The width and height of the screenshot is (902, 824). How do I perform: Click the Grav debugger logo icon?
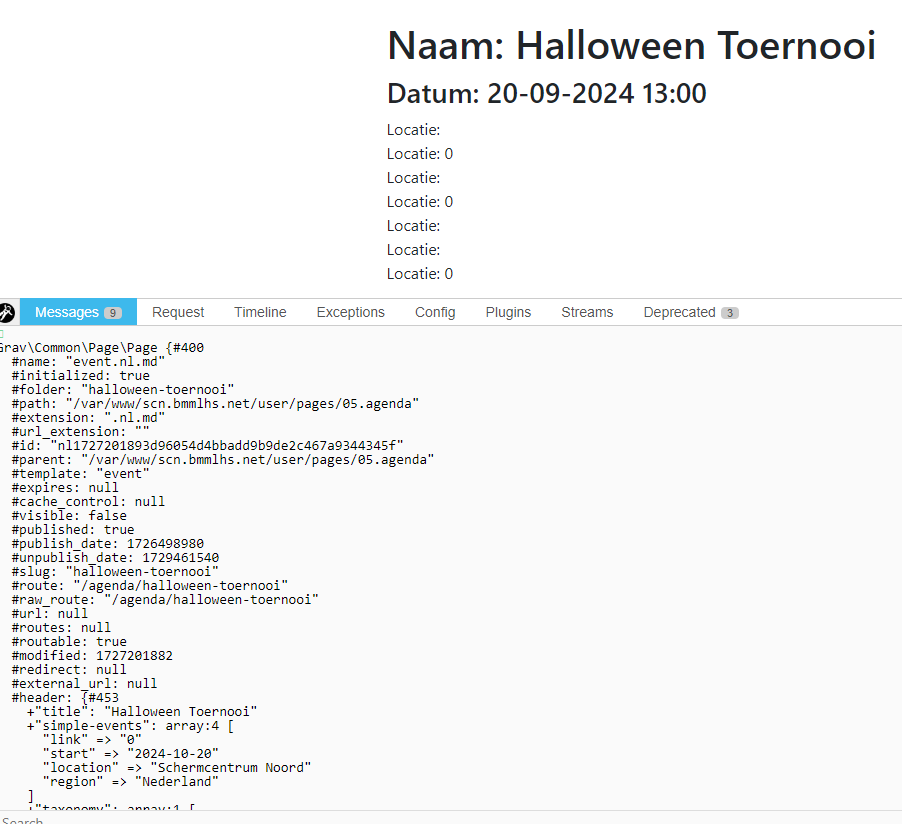7,312
